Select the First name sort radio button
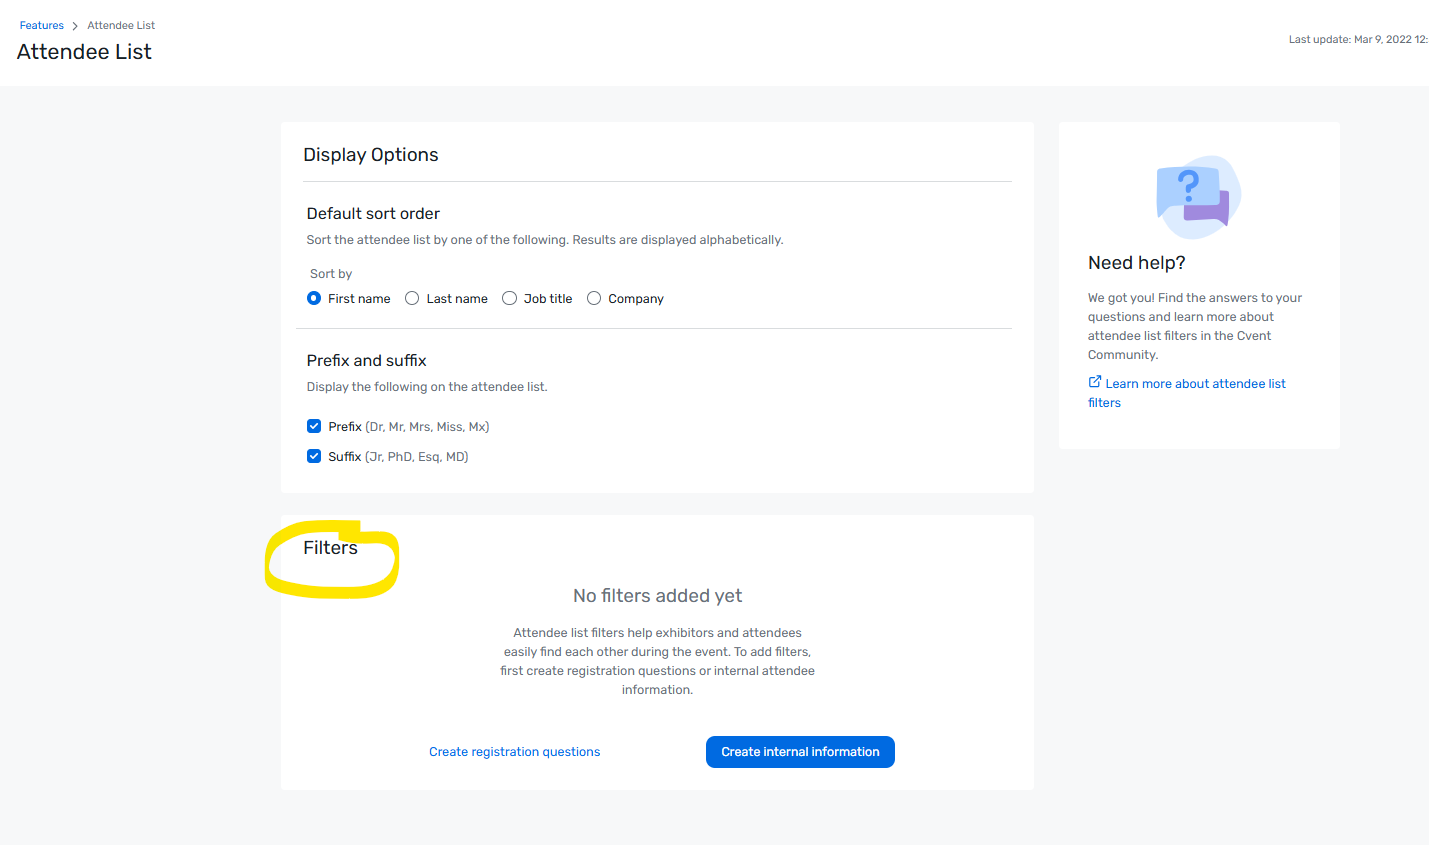This screenshot has width=1429, height=845. tap(314, 298)
